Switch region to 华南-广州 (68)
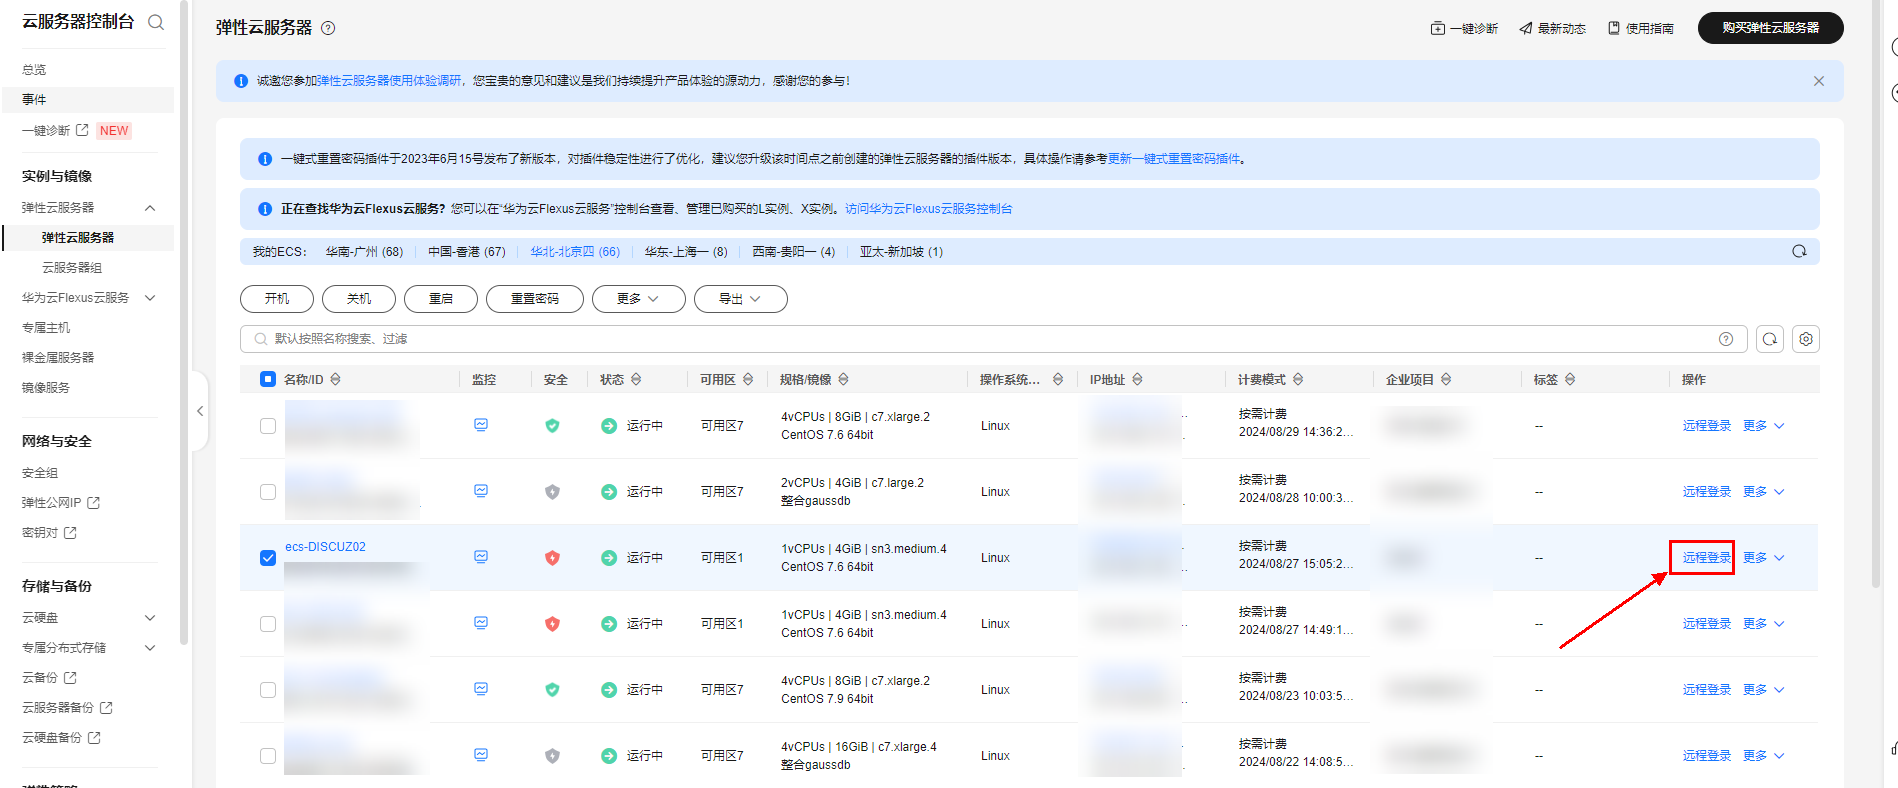Image resolution: width=1898 pixels, height=788 pixels. tap(364, 252)
